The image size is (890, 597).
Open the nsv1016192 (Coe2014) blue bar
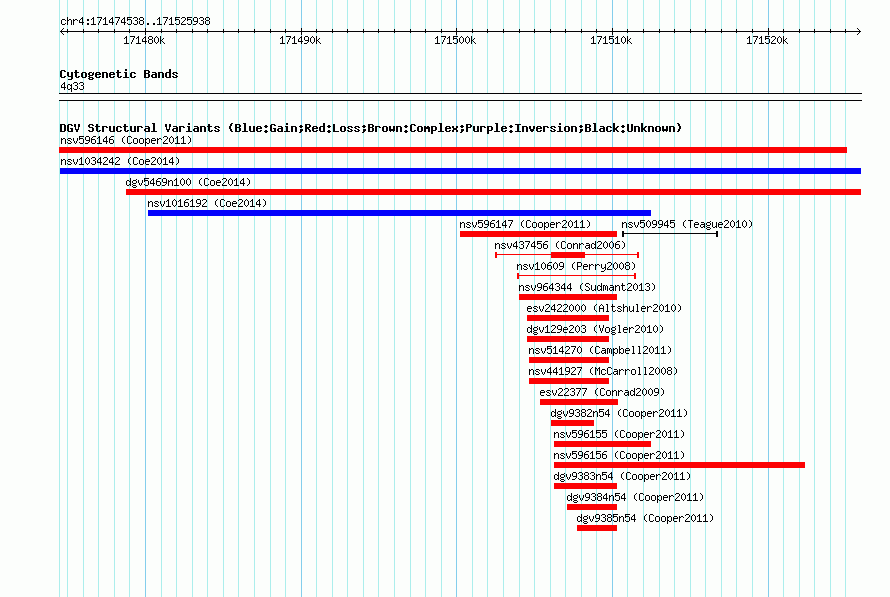point(399,213)
